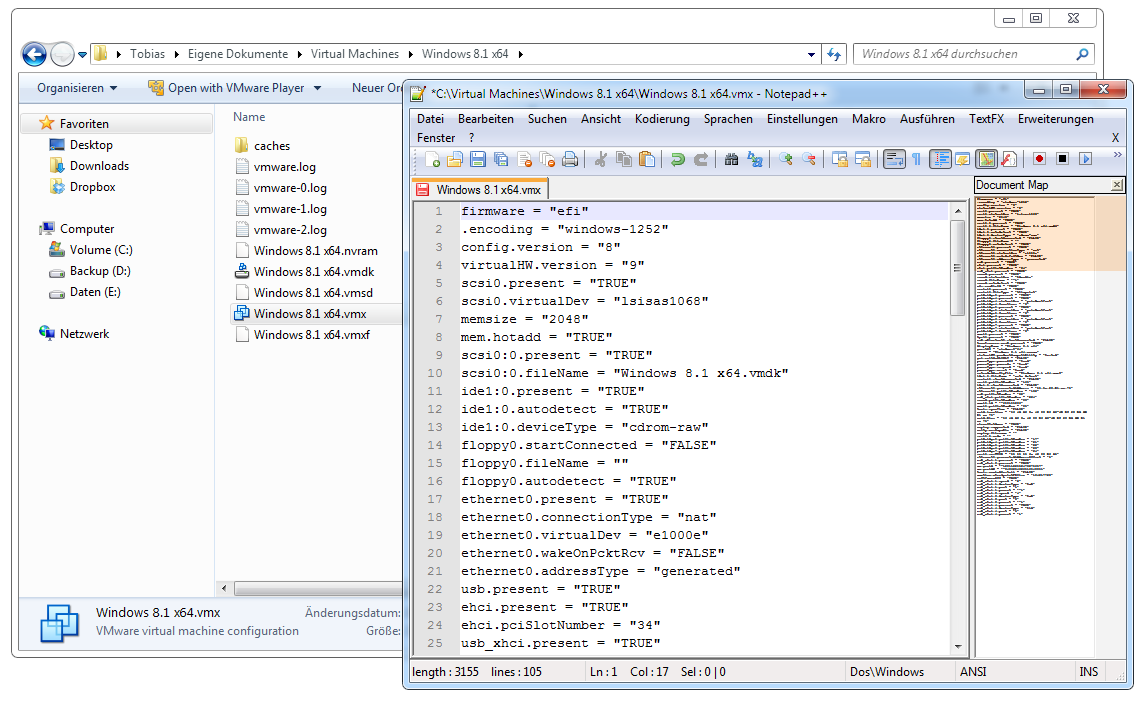Click the Neuer Ordner button in Explorer
Screen dimensions: 1143x701
point(376,87)
